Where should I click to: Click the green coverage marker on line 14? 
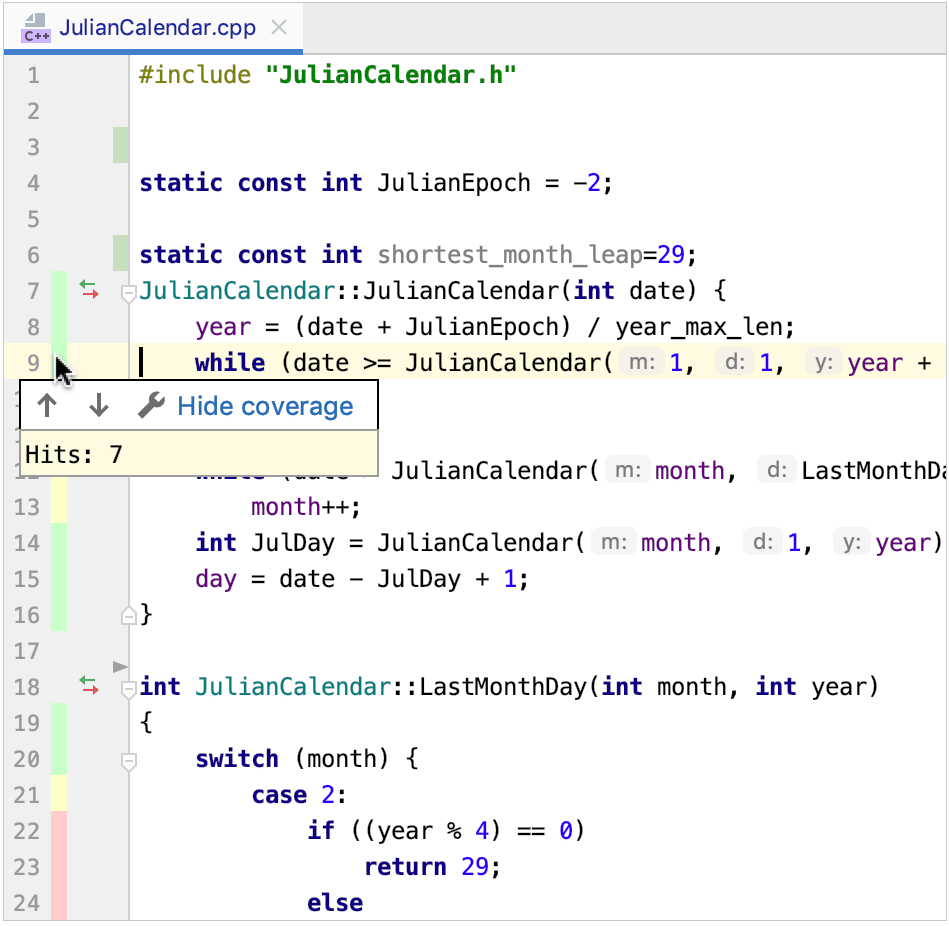tap(59, 543)
